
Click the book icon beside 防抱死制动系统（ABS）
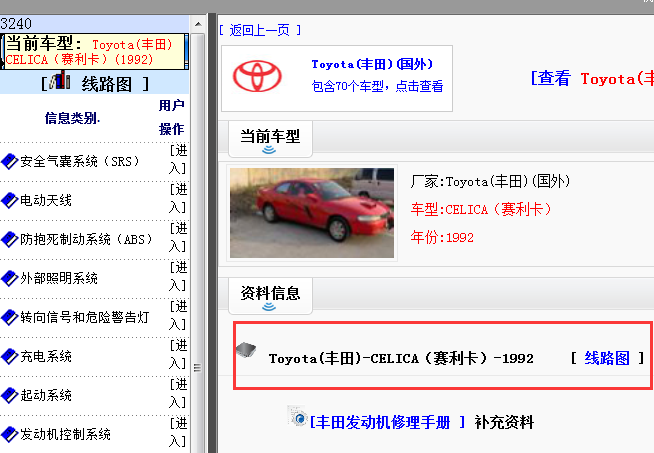[x=9, y=239]
